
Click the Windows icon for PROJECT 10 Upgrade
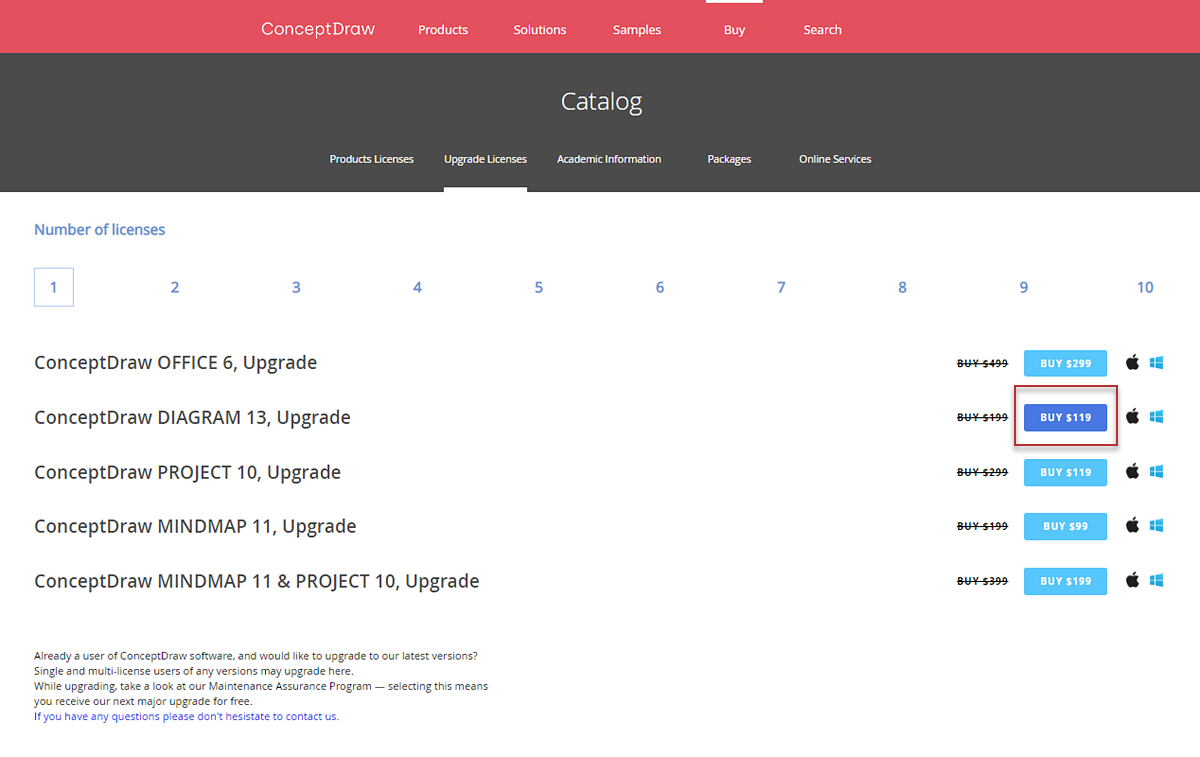1157,472
